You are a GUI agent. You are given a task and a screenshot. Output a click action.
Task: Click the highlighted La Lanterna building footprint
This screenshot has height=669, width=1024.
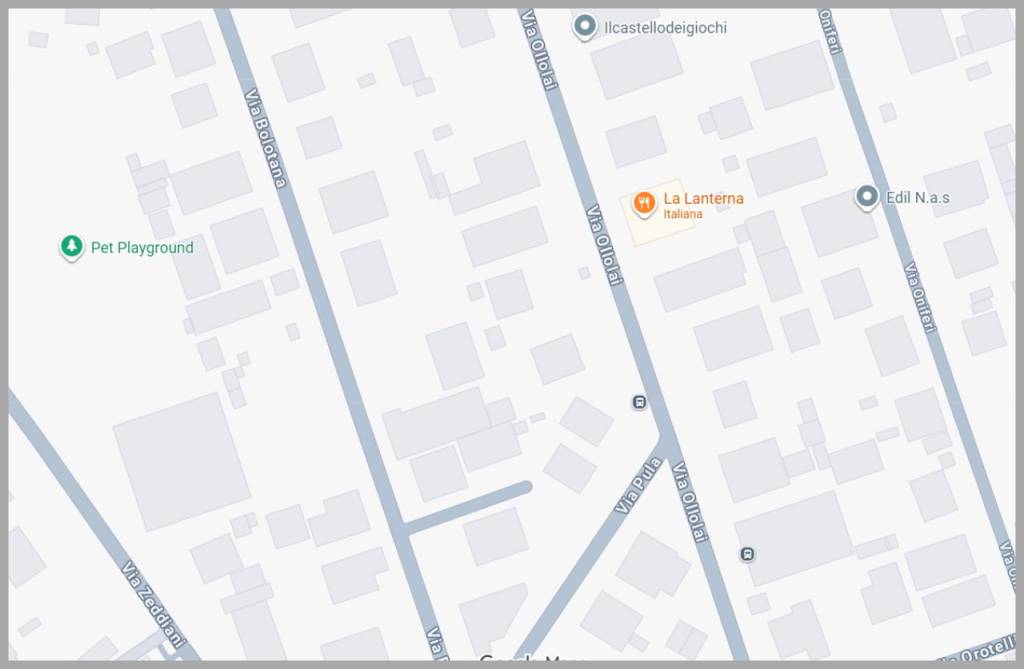point(657,212)
